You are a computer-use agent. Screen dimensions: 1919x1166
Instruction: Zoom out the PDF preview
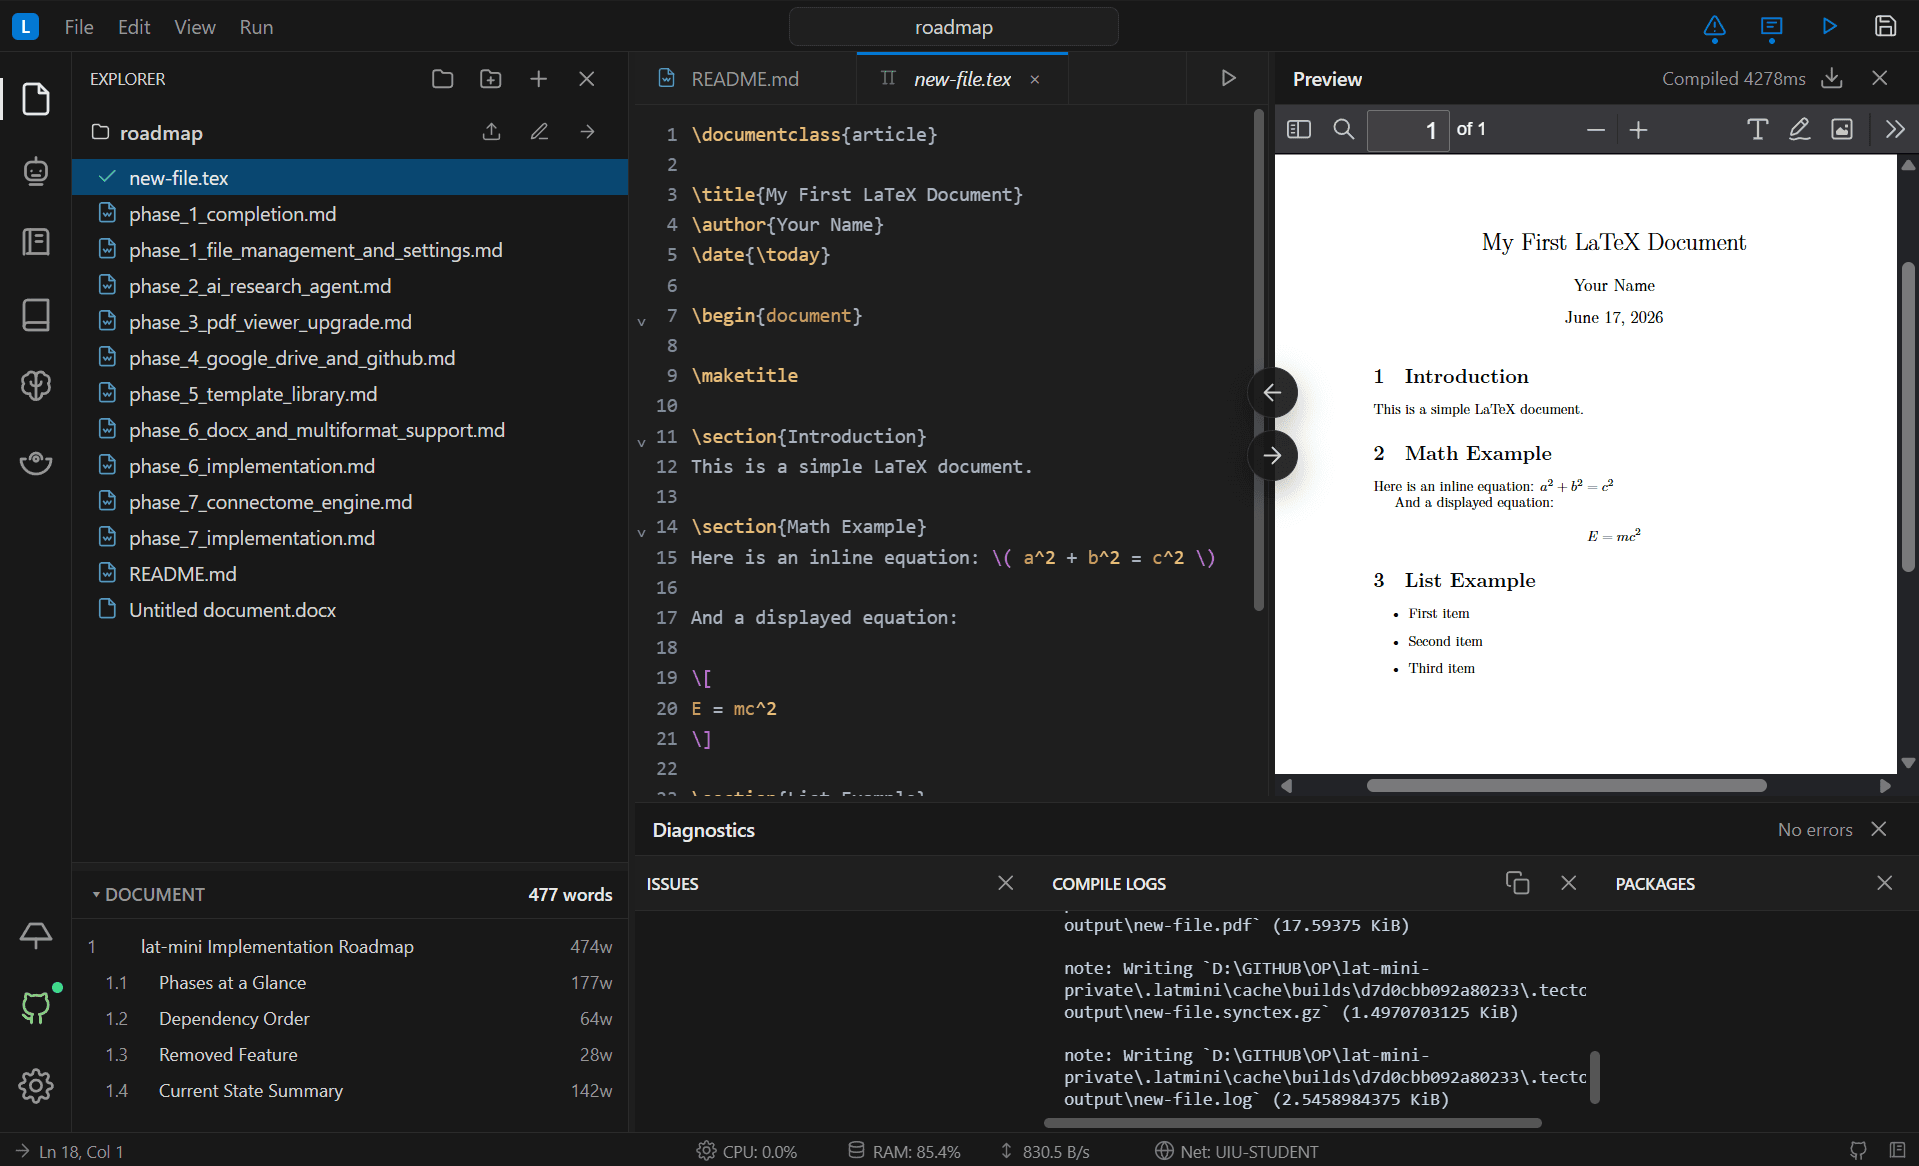point(1596,130)
